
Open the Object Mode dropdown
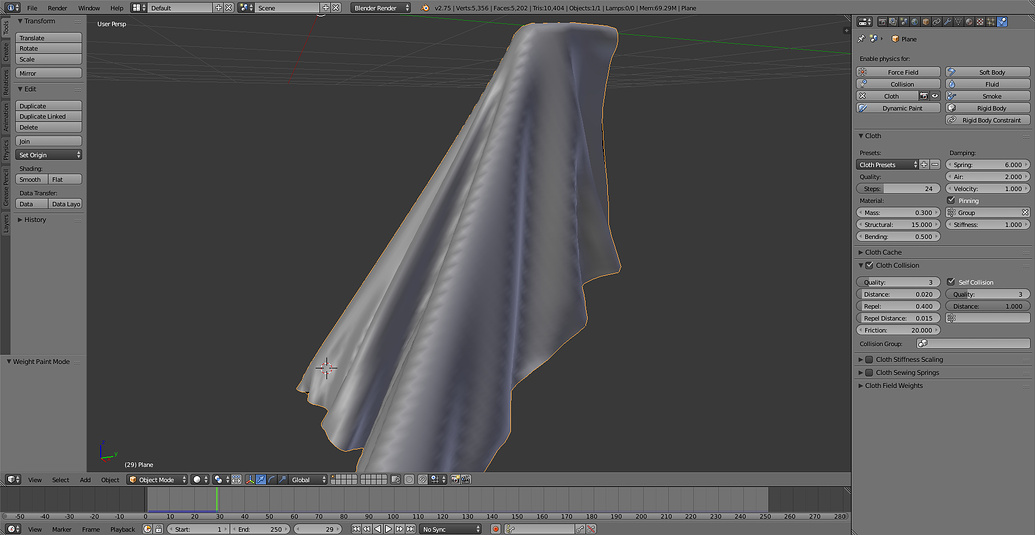point(157,480)
